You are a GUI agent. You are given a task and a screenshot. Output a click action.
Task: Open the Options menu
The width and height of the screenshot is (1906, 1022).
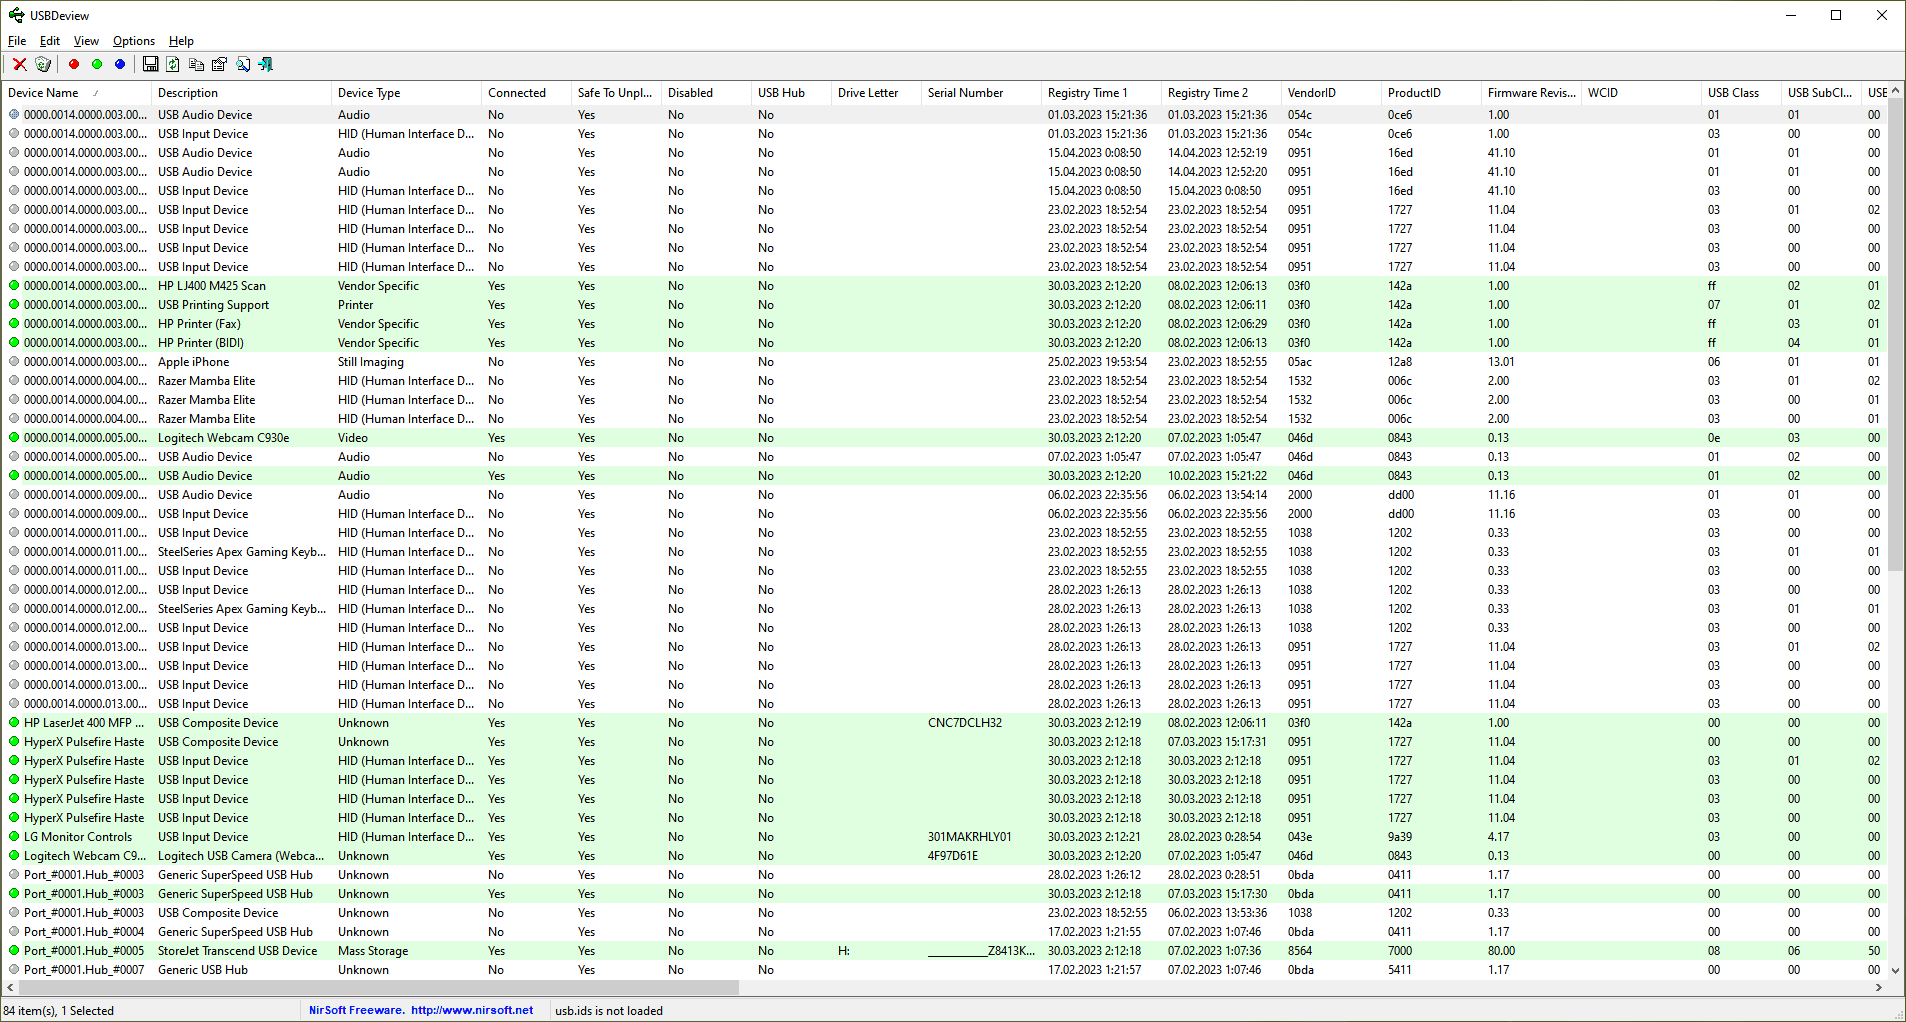tap(133, 41)
